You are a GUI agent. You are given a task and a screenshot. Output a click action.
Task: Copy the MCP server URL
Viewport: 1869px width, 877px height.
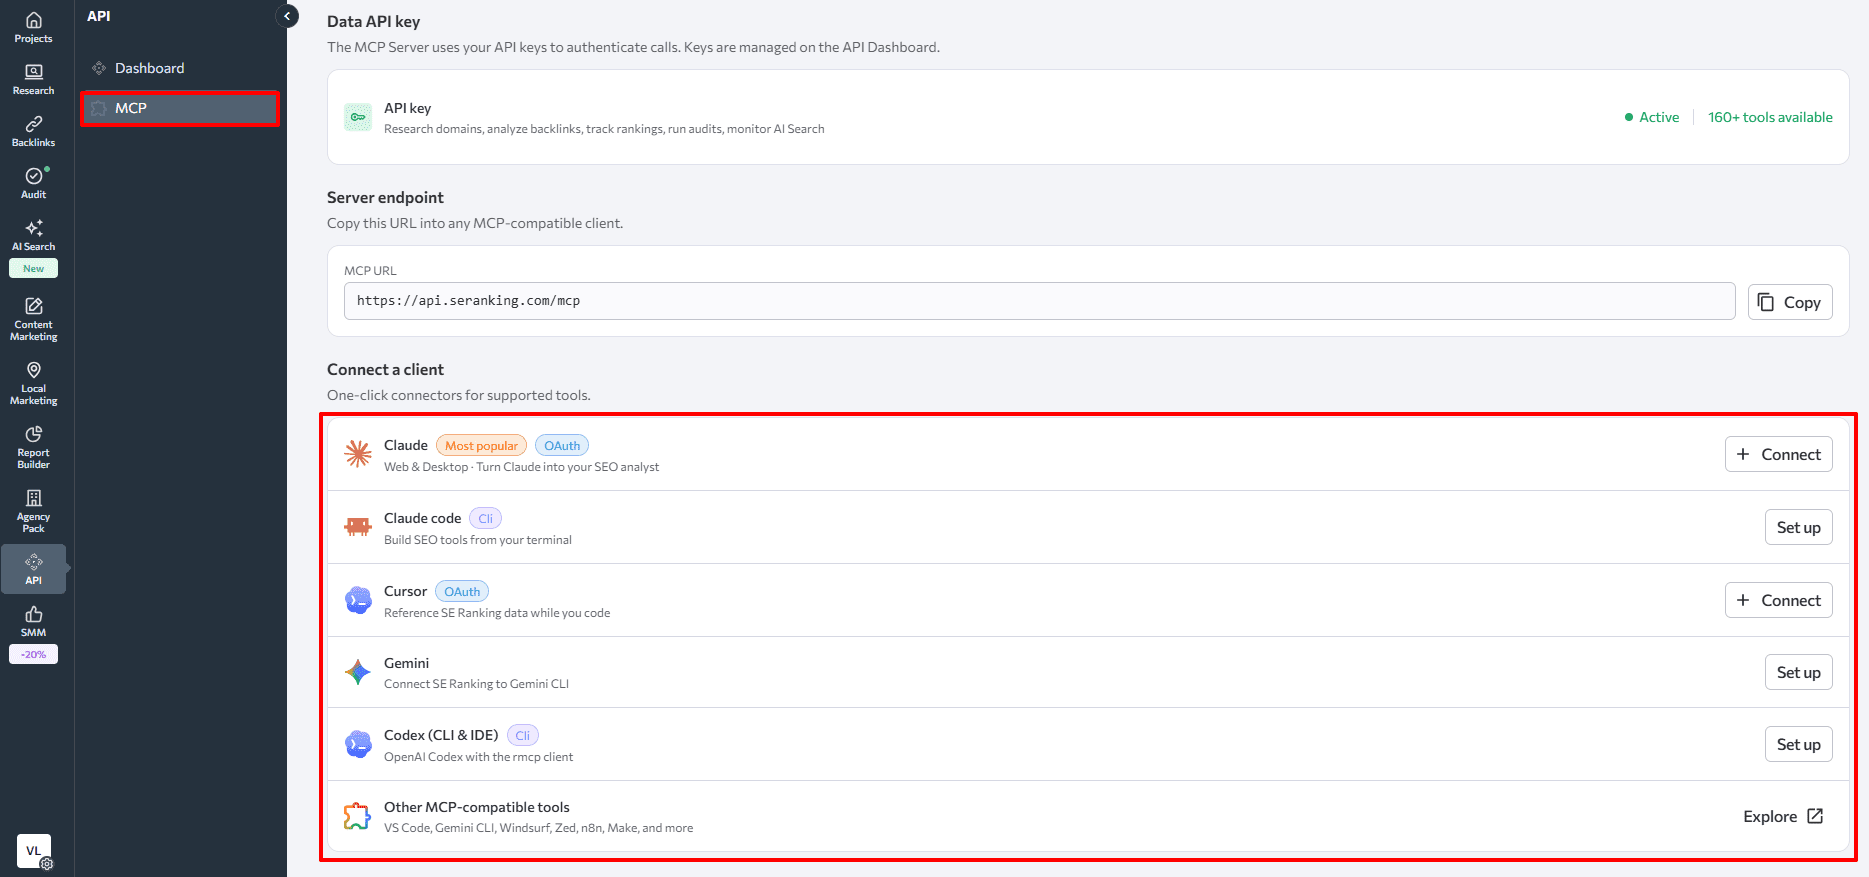click(1789, 302)
